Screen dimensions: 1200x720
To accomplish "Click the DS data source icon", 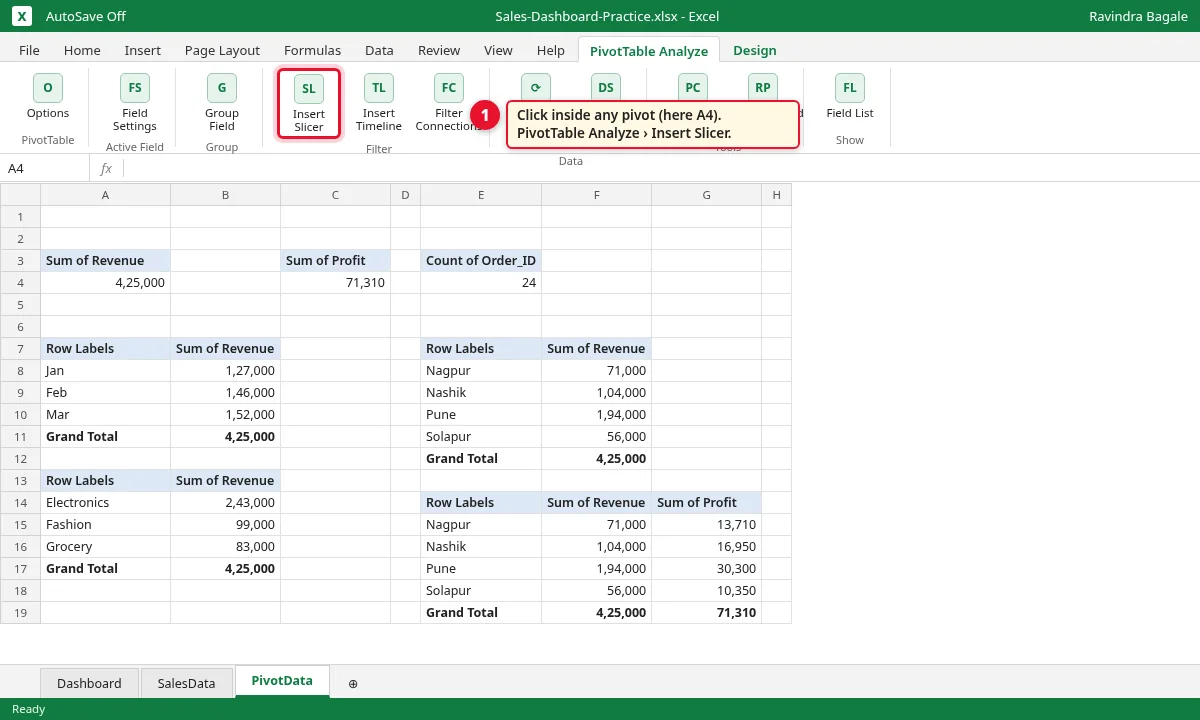I will (x=606, y=87).
